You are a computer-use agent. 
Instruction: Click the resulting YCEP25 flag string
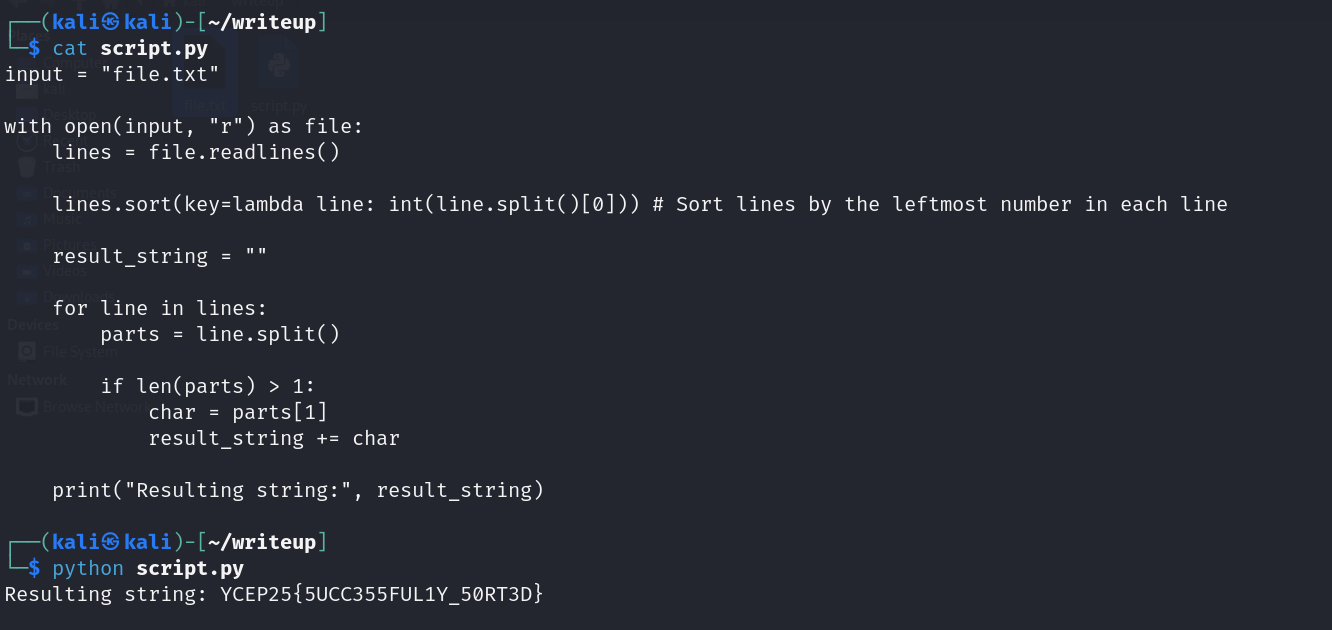pyautogui.click(x=382, y=594)
